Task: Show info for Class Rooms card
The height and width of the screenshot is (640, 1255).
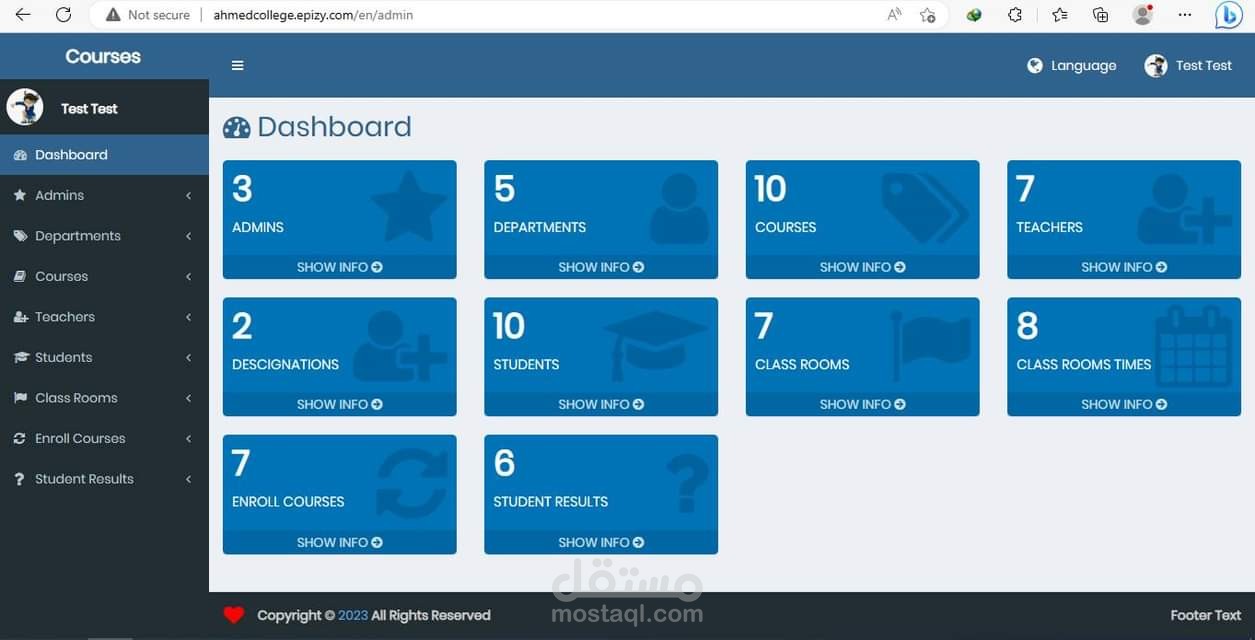Action: (x=862, y=404)
